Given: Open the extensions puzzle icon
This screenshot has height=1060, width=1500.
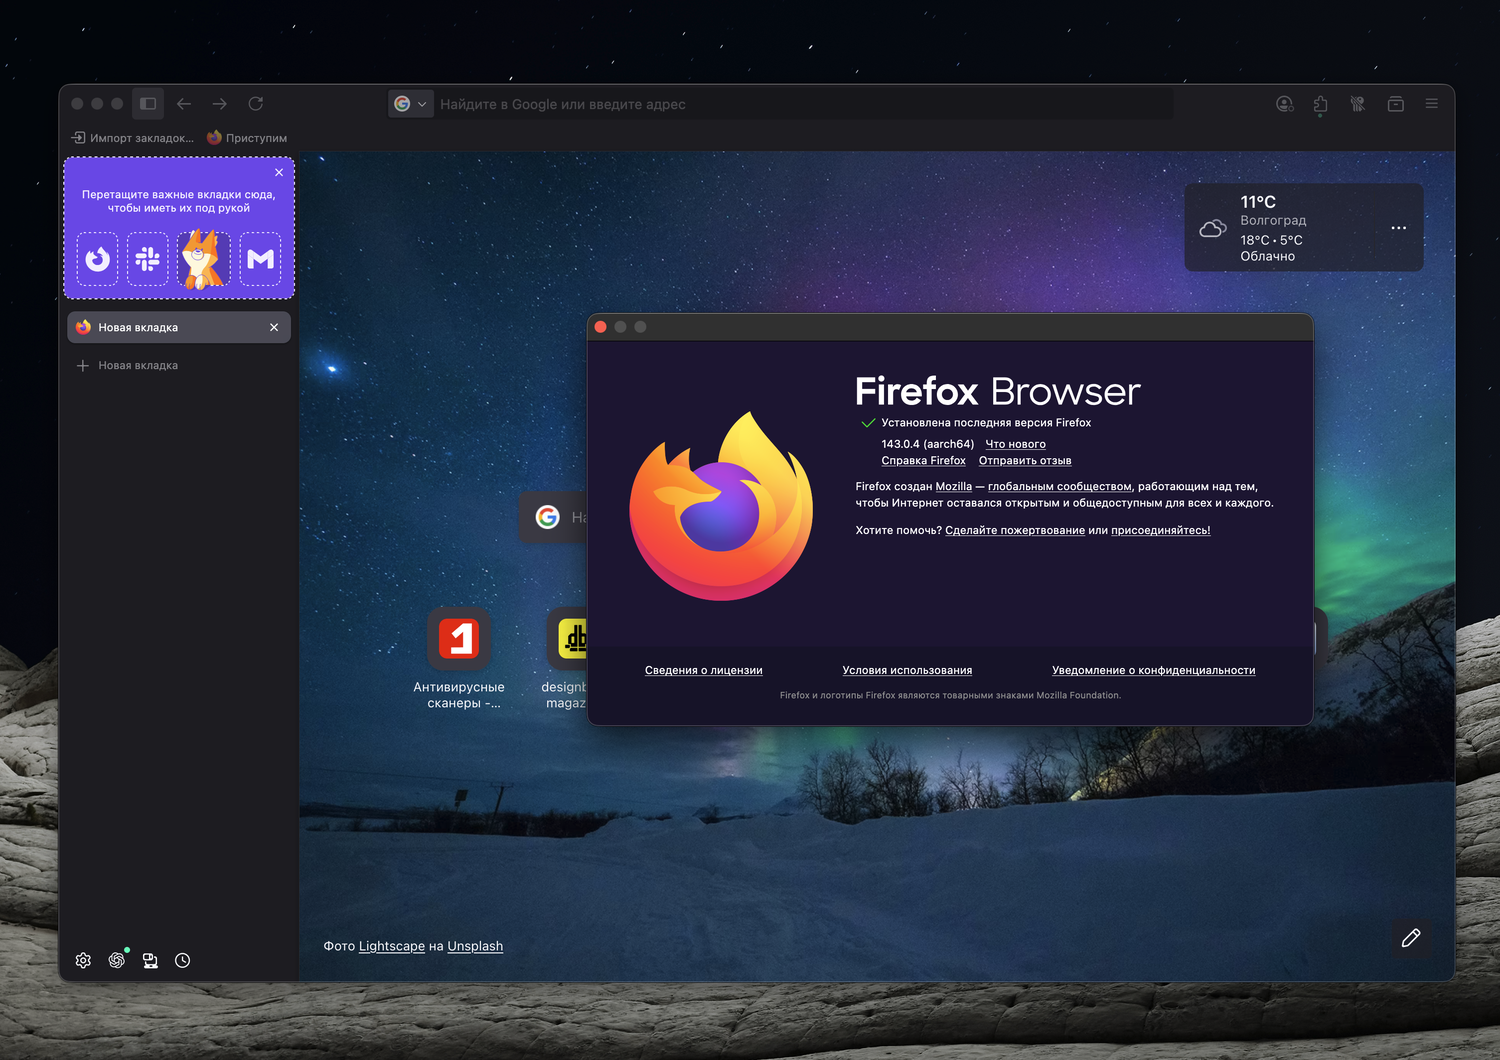Looking at the screenshot, I should tap(1321, 104).
